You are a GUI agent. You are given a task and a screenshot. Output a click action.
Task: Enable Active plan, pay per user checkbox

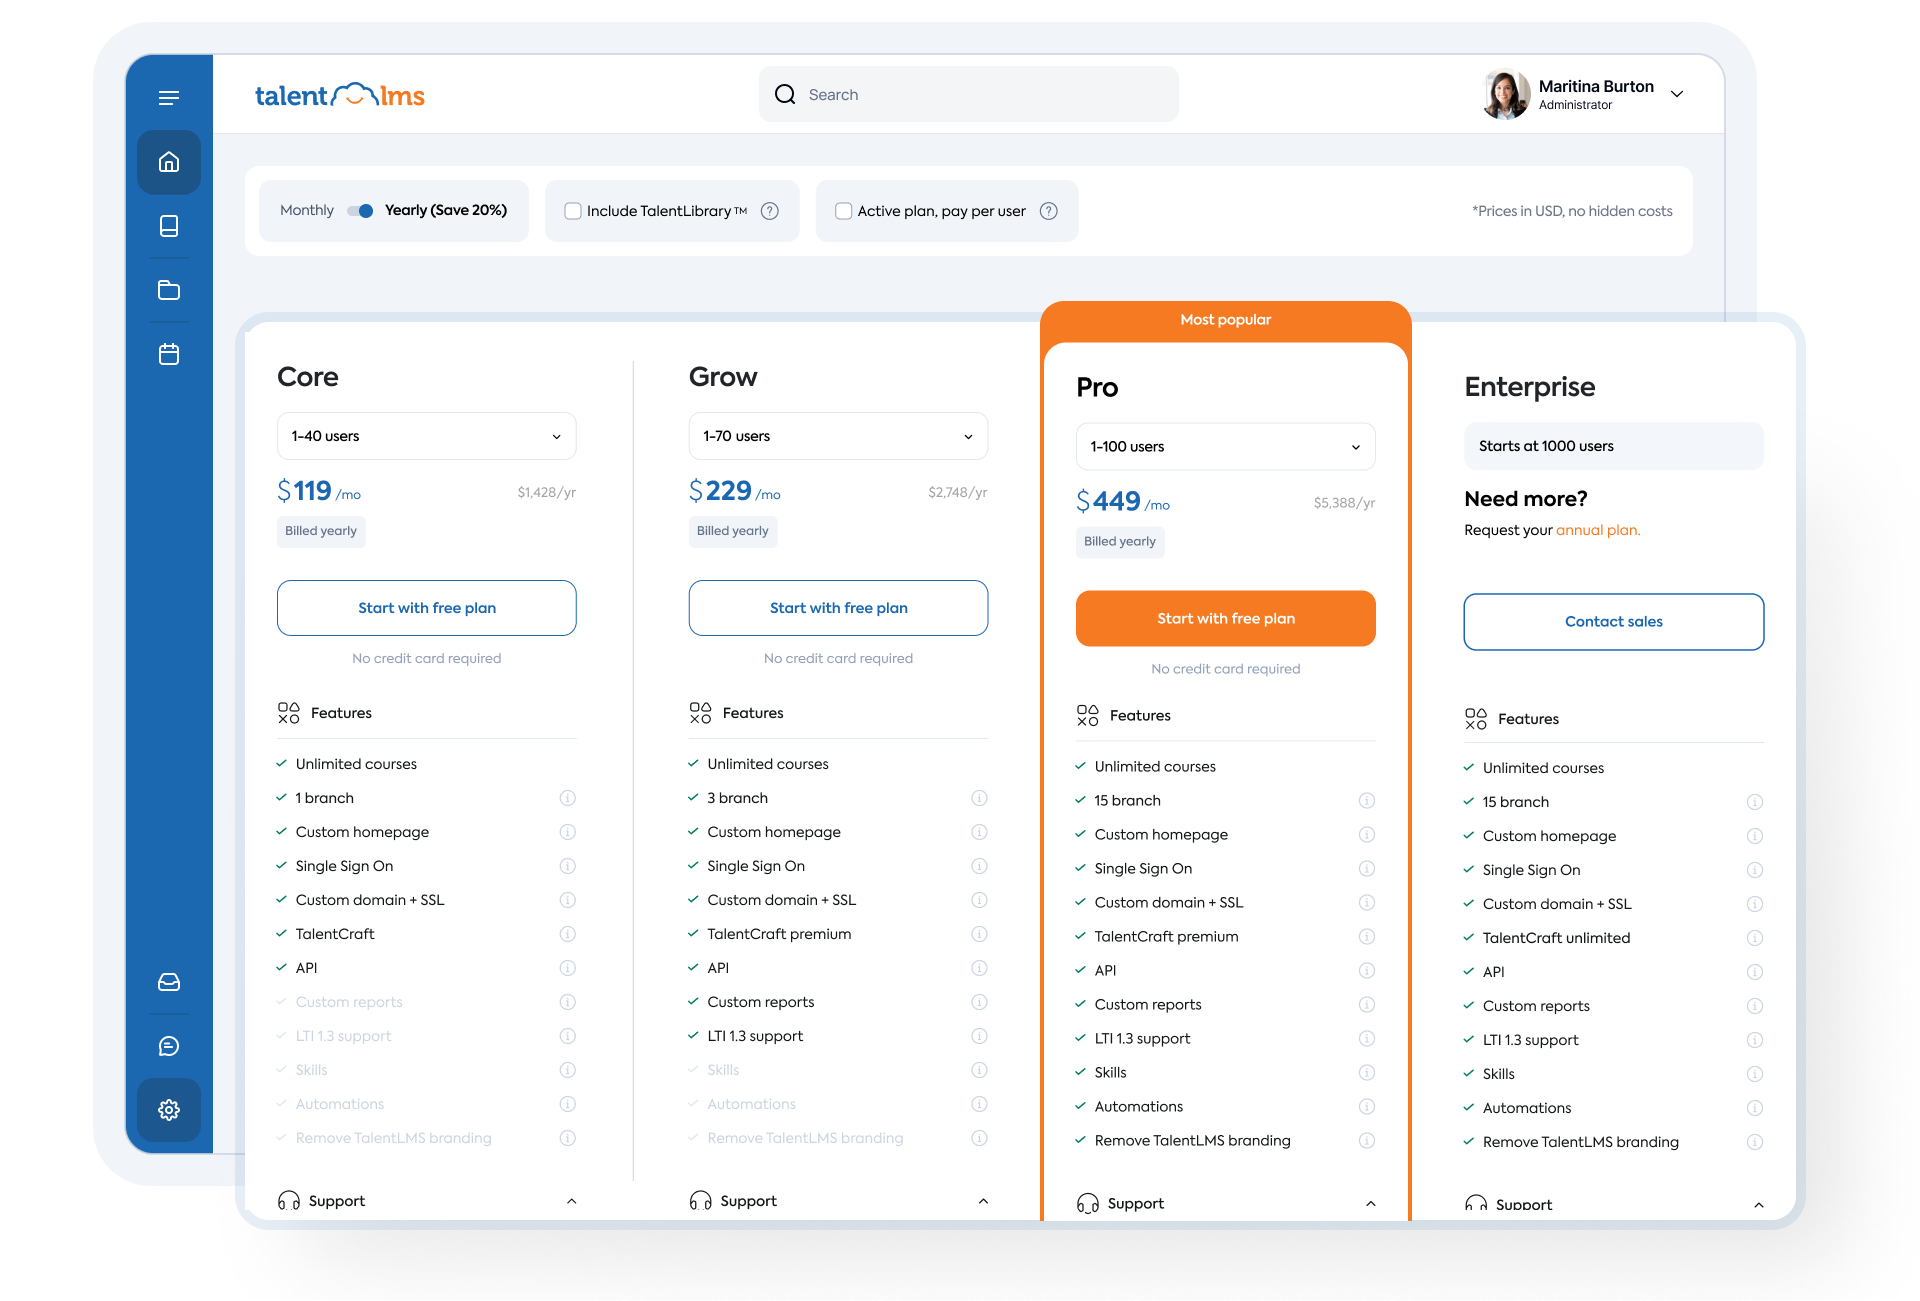point(844,211)
